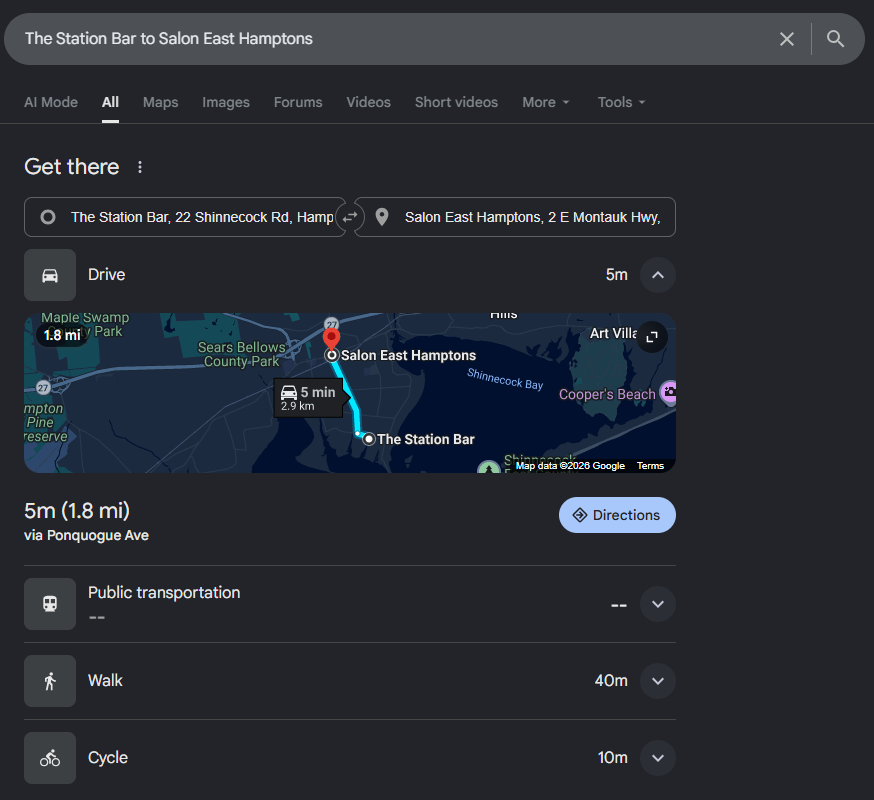
Task: Click the Sears Bellows County Park label
Action: tap(241, 354)
